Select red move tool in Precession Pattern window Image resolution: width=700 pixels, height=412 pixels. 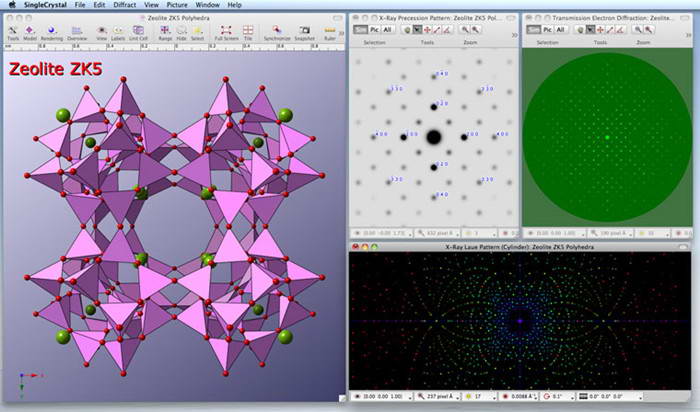coord(427,29)
